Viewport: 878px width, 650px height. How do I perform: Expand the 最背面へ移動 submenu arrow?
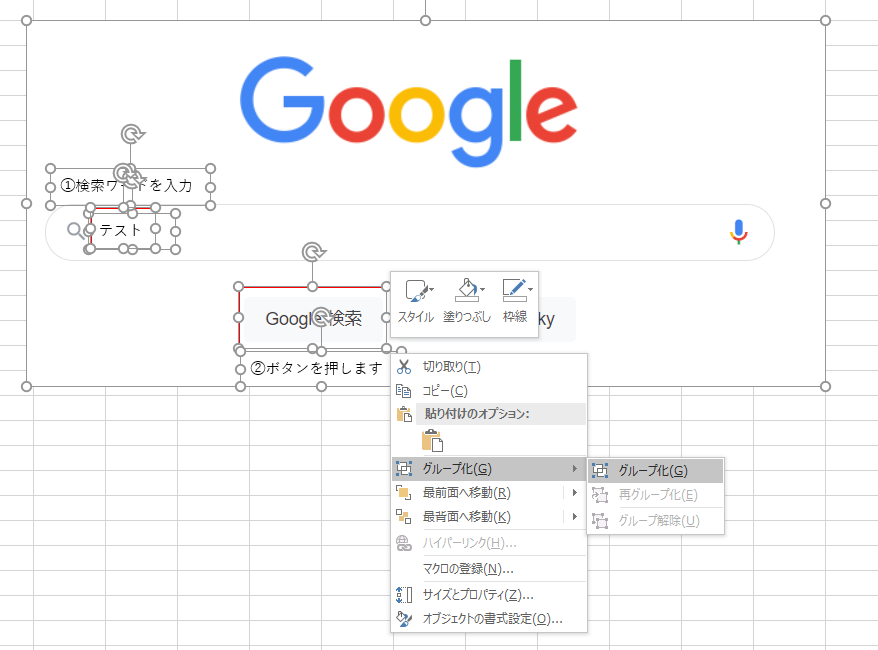point(575,517)
